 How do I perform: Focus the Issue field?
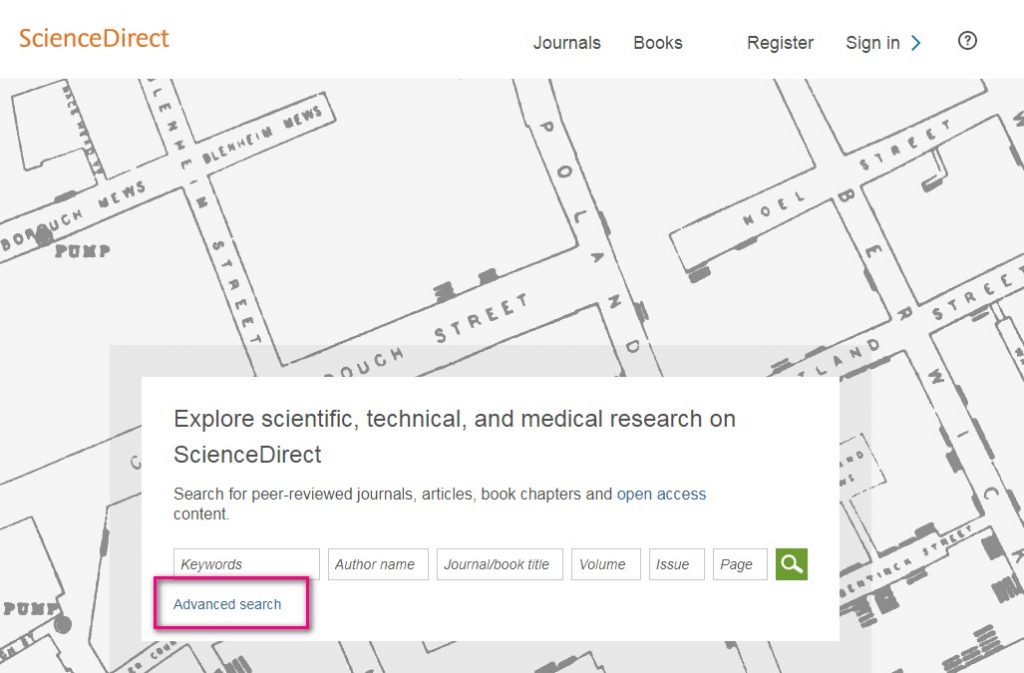[677, 564]
